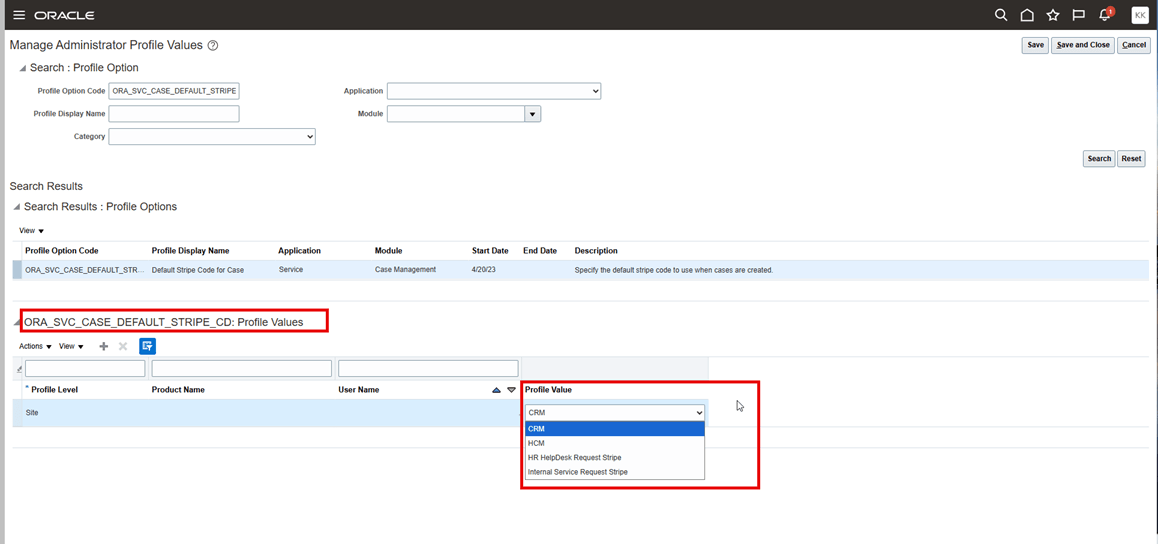Click 'Default Stripe Code for Case' cell
The height and width of the screenshot is (544, 1158).
pyautogui.click(x=198, y=270)
